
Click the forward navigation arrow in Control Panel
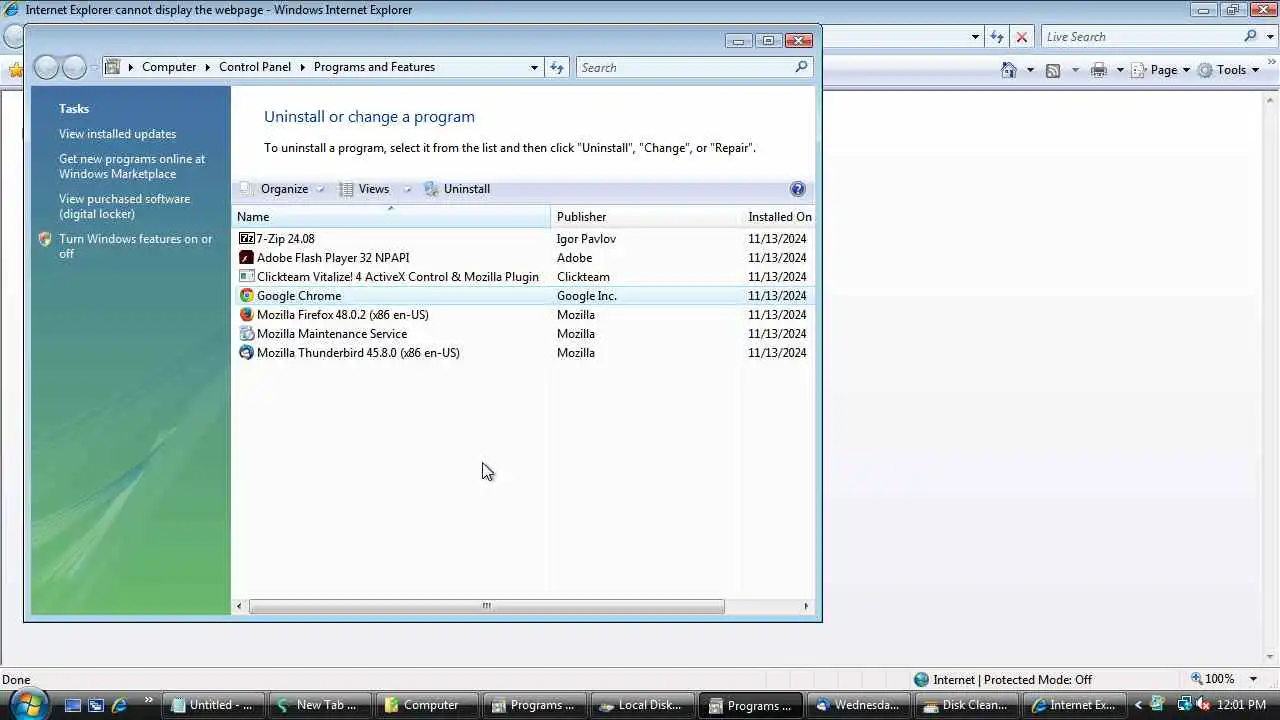[74, 67]
